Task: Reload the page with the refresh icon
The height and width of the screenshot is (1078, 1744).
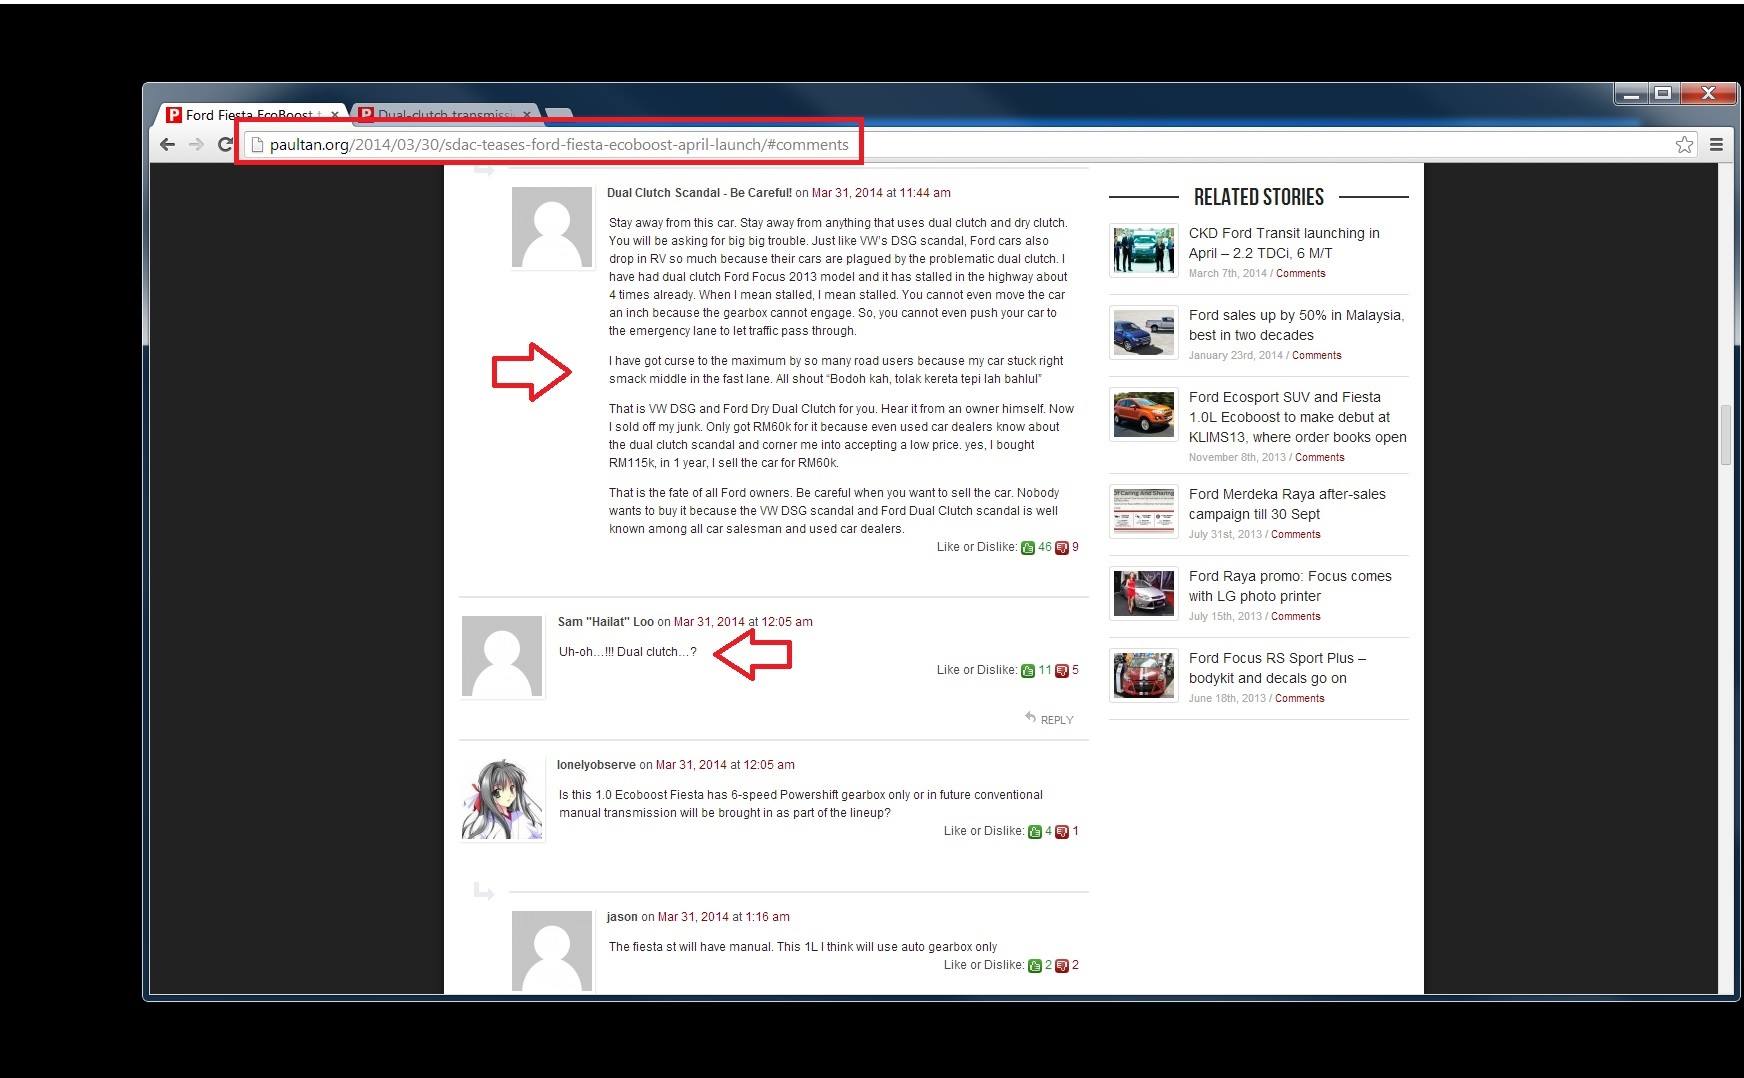Action: 224,145
